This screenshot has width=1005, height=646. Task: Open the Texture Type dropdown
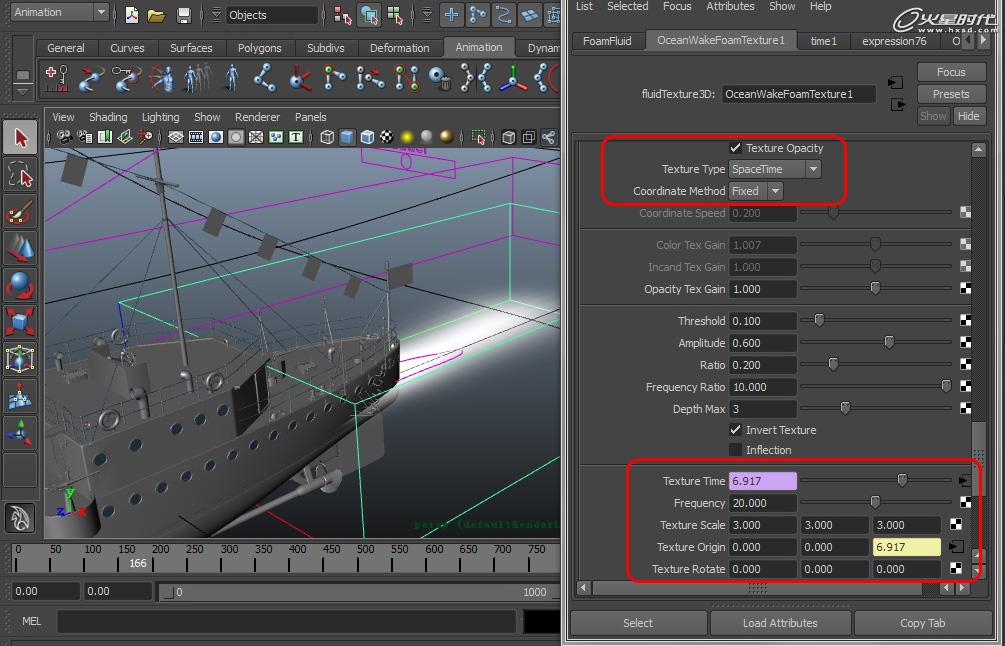[775, 169]
